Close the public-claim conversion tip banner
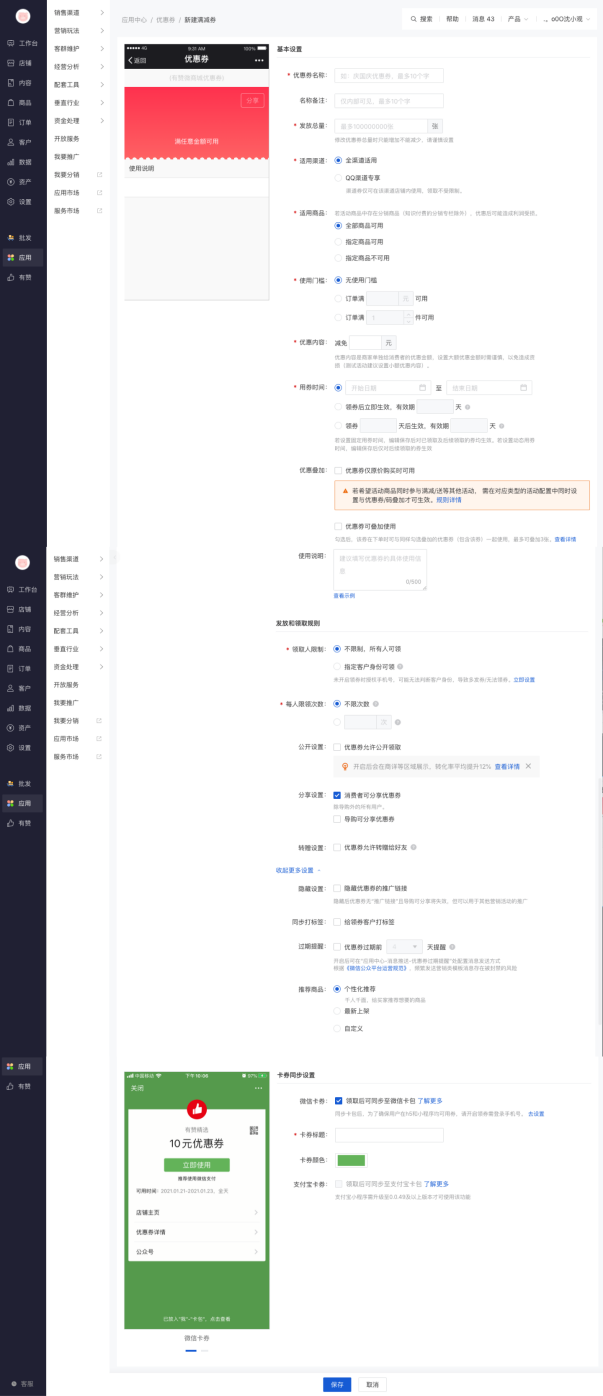The height and width of the screenshot is (1396, 603). tap(529, 766)
